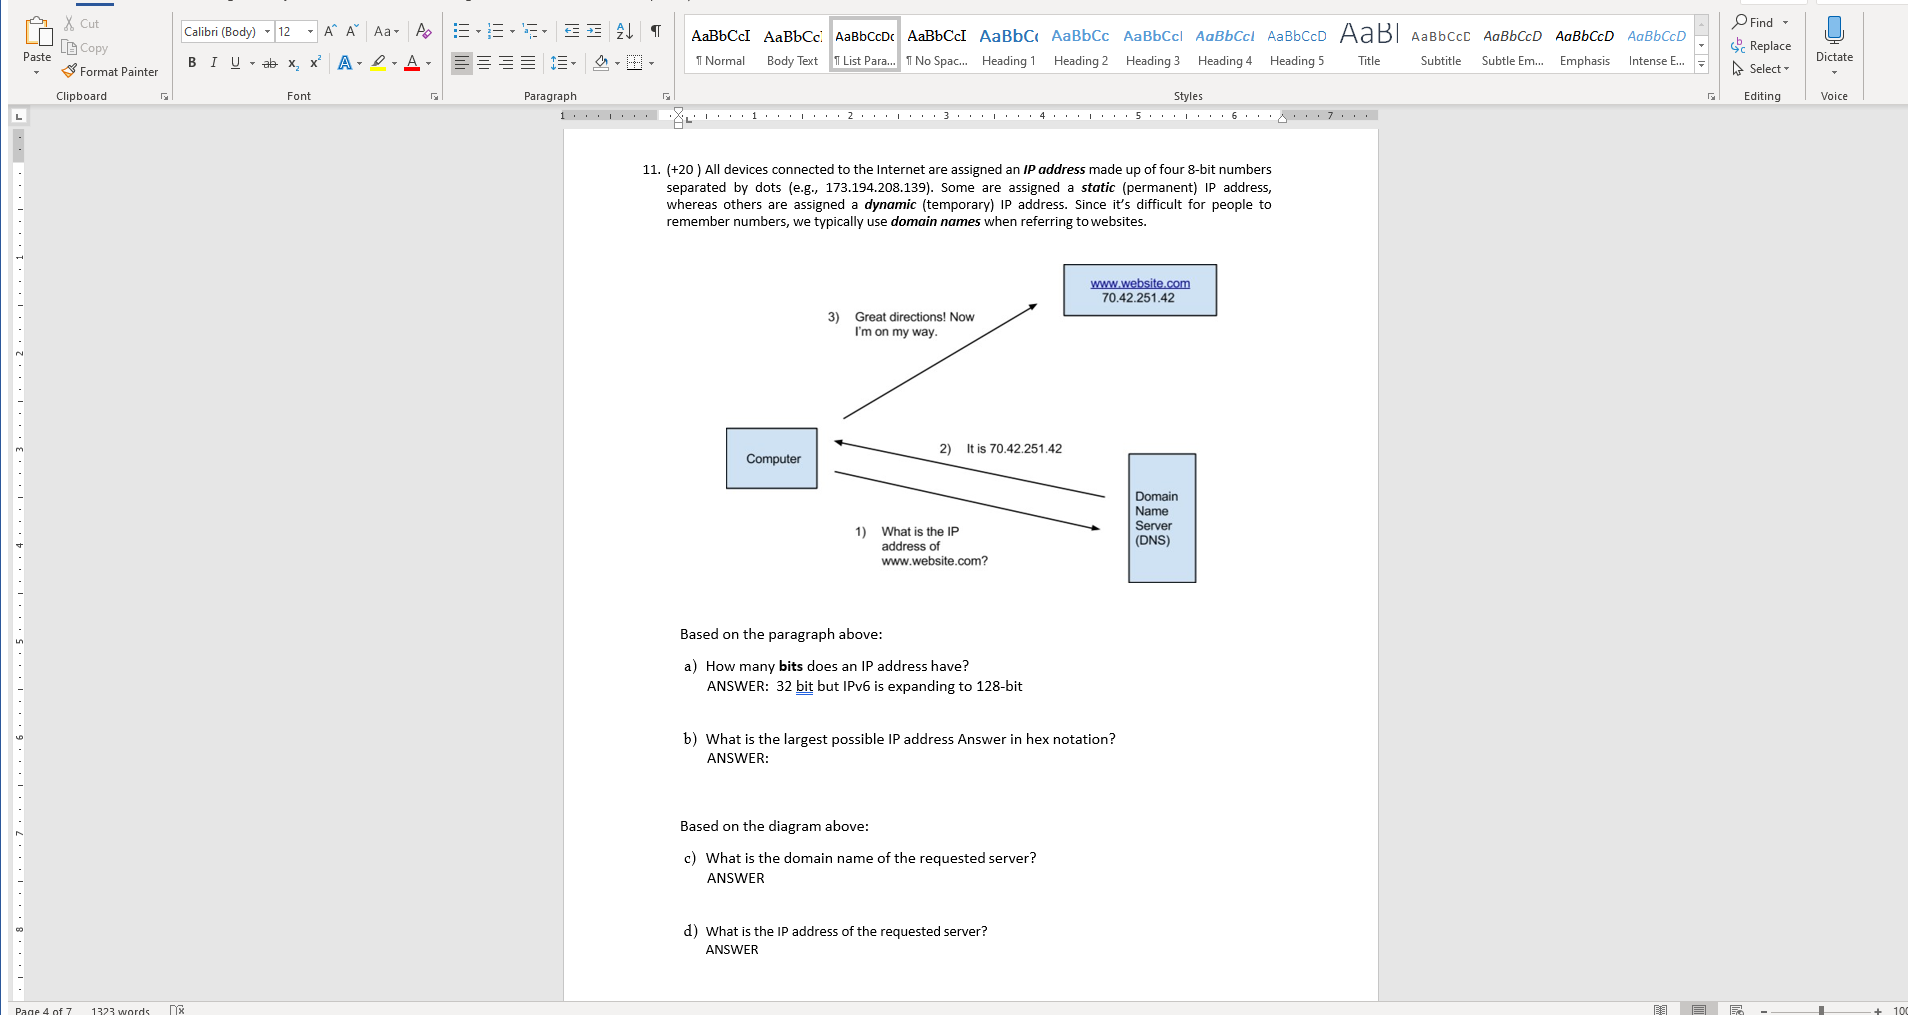Open the Sort tool
Image resolution: width=1908 pixels, height=1015 pixels.
pyautogui.click(x=623, y=31)
